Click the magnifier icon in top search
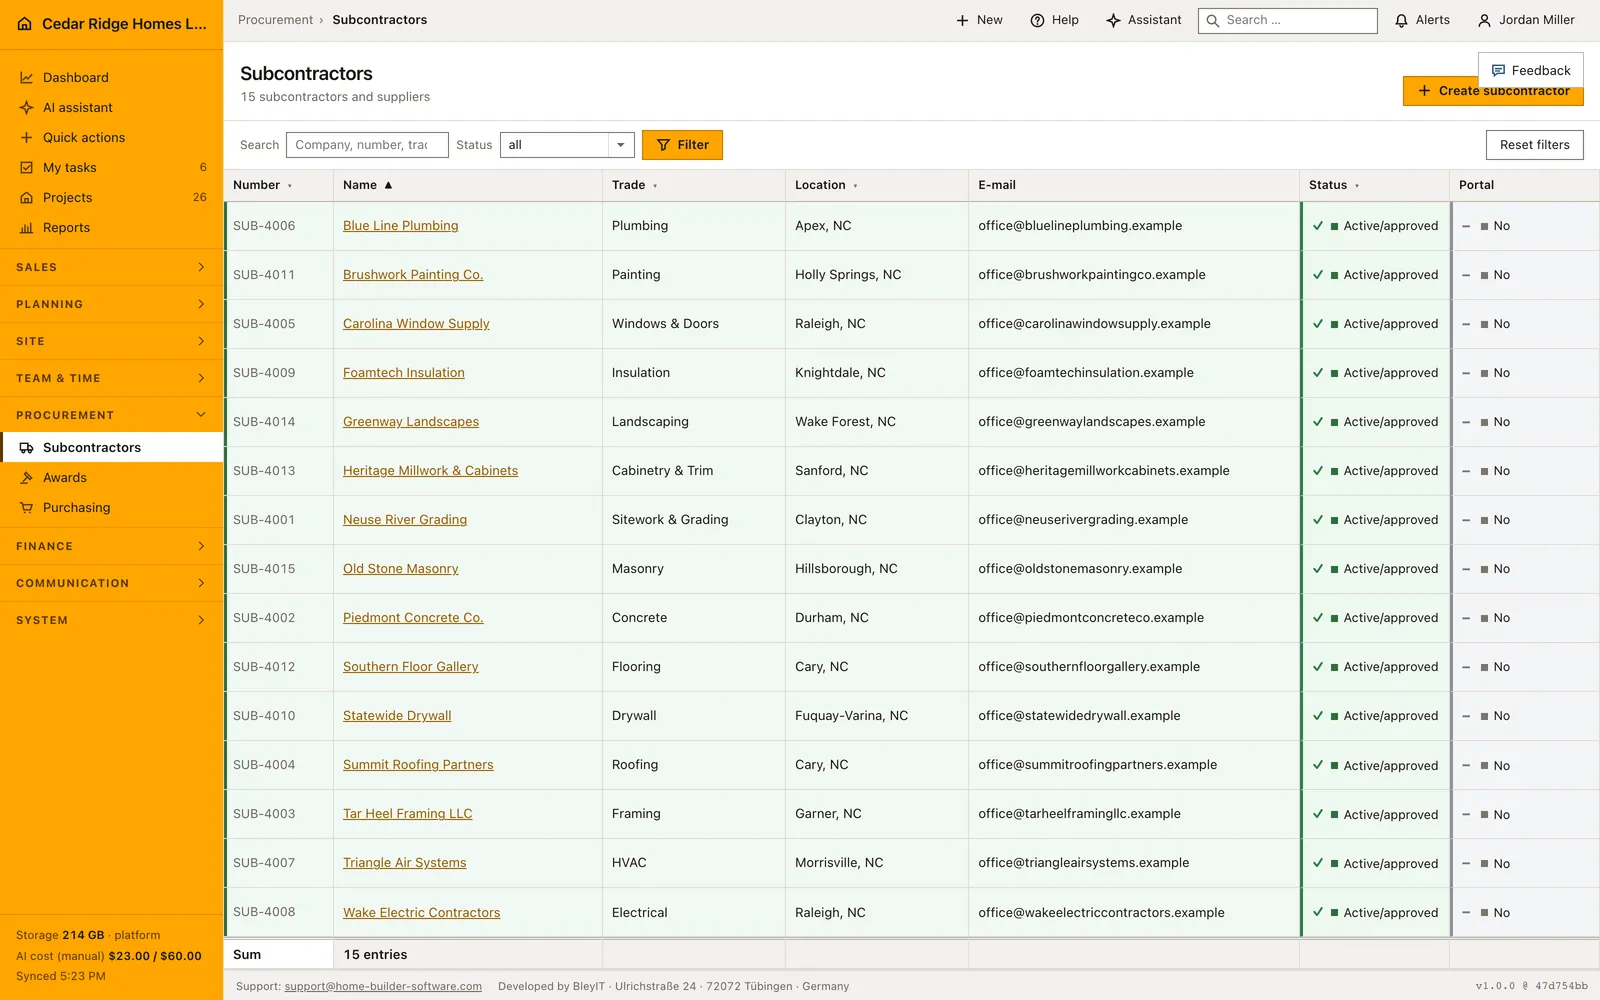This screenshot has height=1000, width=1600. point(1213,20)
